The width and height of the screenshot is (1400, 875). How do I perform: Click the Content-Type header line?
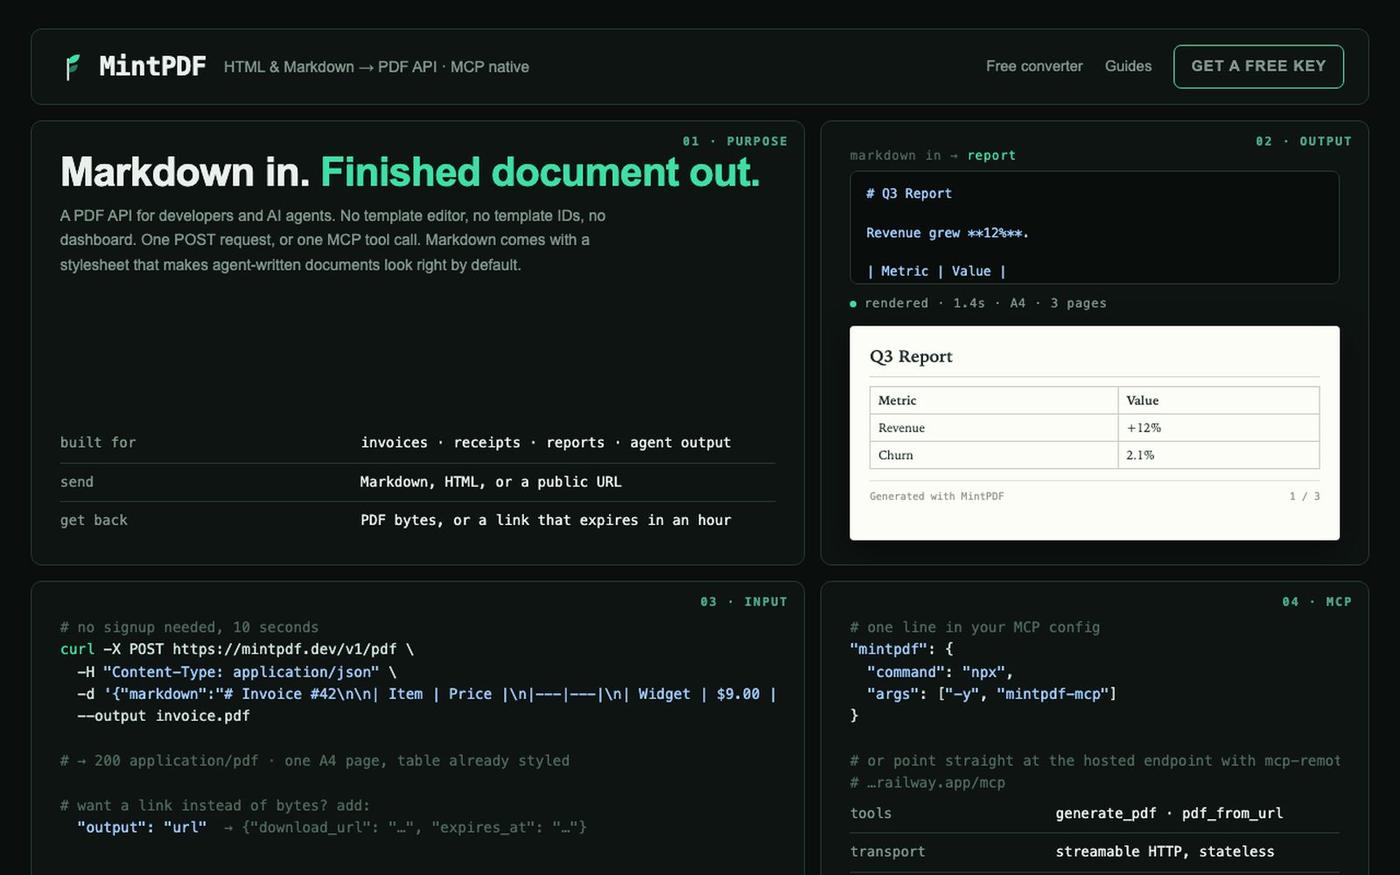(x=237, y=672)
